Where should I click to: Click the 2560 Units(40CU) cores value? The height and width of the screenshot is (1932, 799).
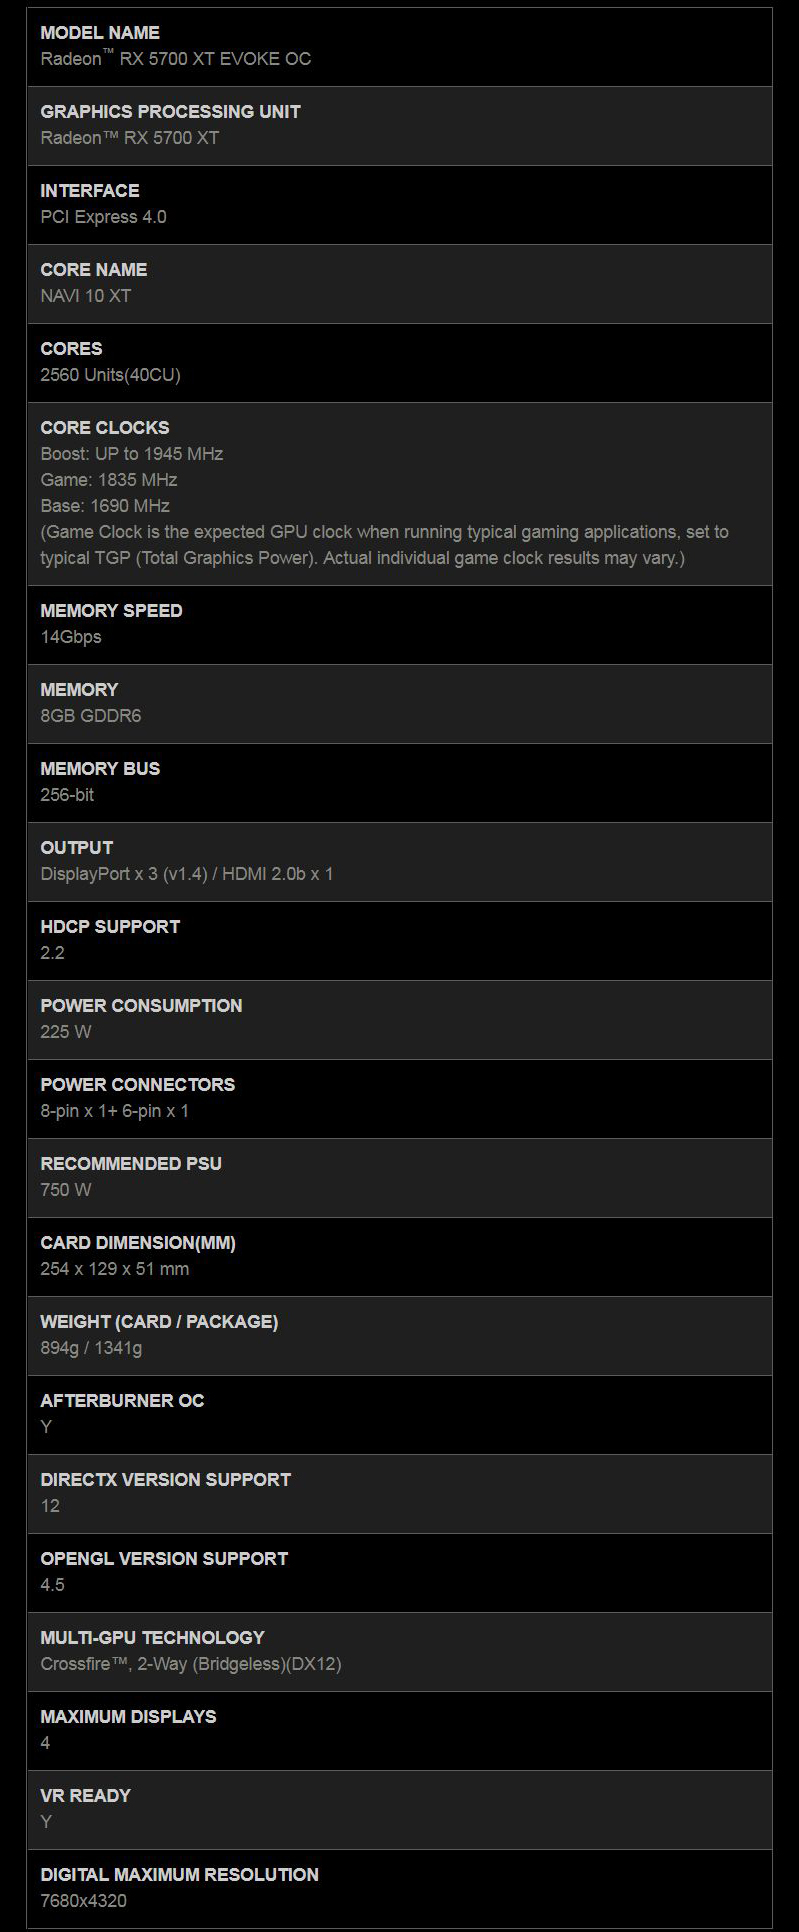(x=110, y=375)
